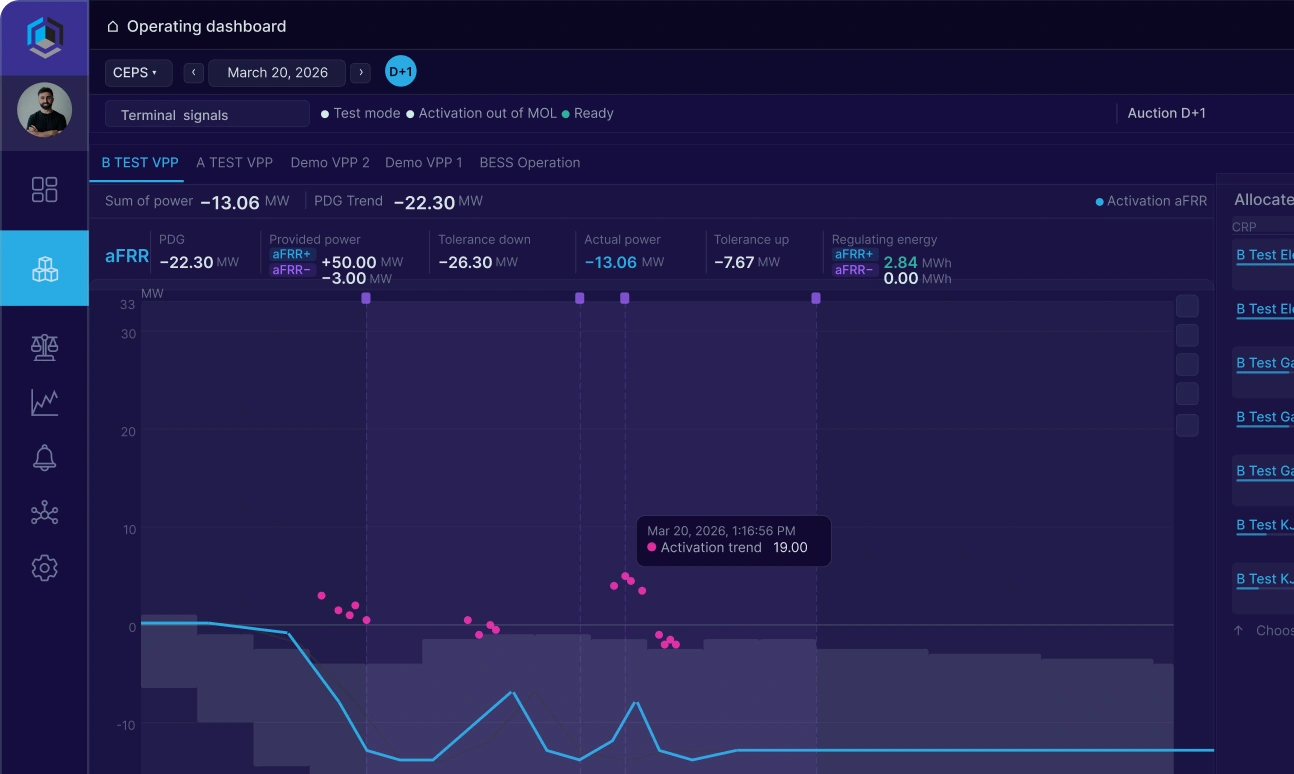The width and height of the screenshot is (1294, 774).
Task: Click the +50.00 MW provided power value
Action: pyautogui.click(x=362, y=262)
